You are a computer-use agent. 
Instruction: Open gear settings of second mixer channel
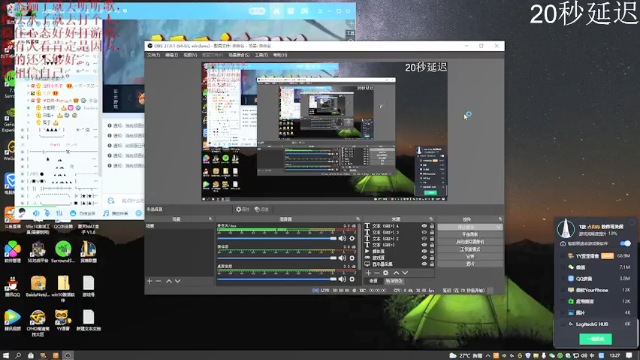(352, 258)
